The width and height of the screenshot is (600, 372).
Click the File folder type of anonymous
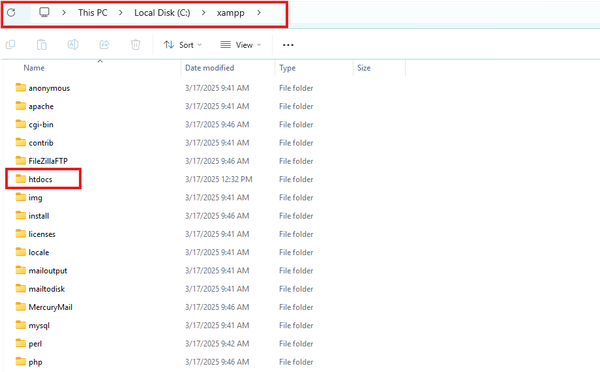coord(296,88)
